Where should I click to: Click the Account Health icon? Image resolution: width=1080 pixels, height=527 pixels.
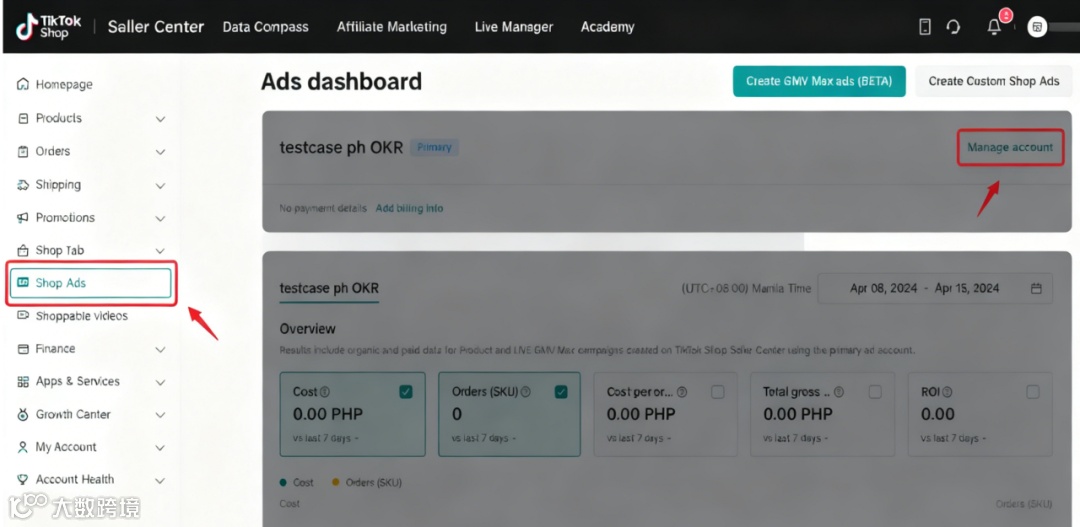pyautogui.click(x=23, y=479)
